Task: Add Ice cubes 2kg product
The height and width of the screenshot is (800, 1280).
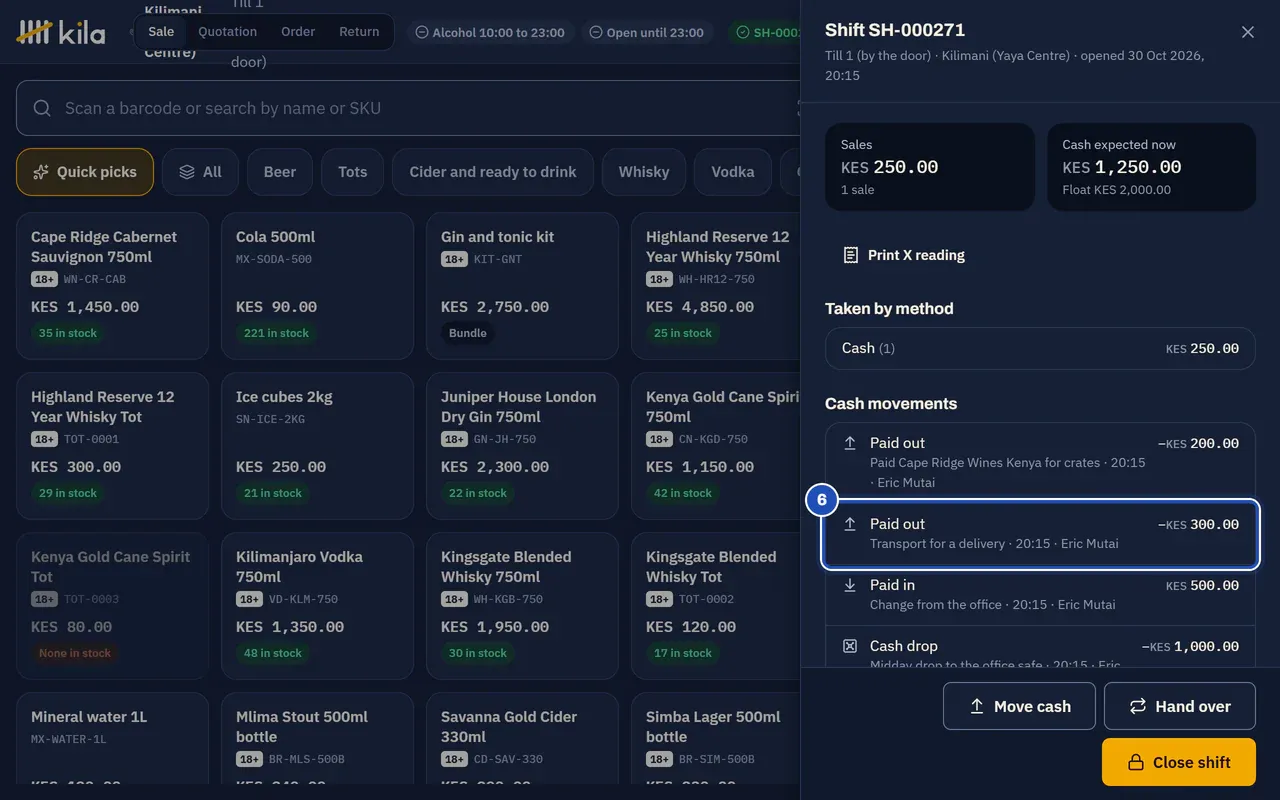Action: point(317,446)
